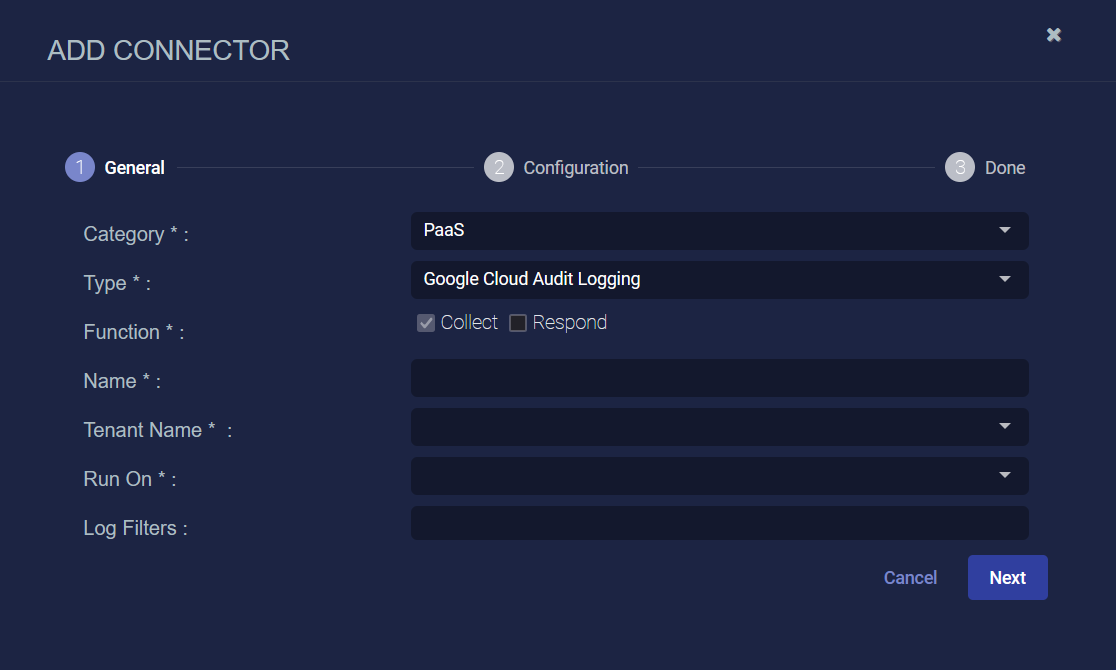Enable the Respond function checkbox
The image size is (1116, 670).
(518, 323)
